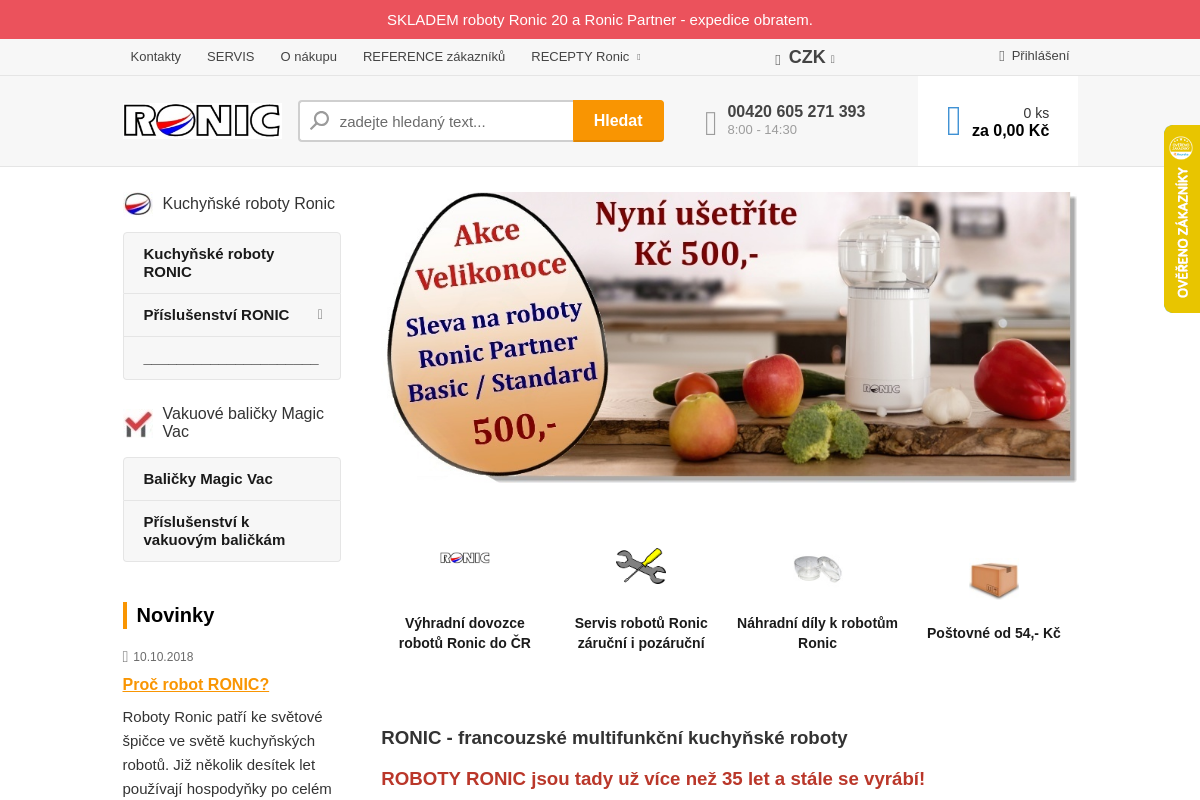Viewport: 1200px width, 800px height.
Task: Open REFERENCE zákazníků menu item
Action: [x=434, y=57]
